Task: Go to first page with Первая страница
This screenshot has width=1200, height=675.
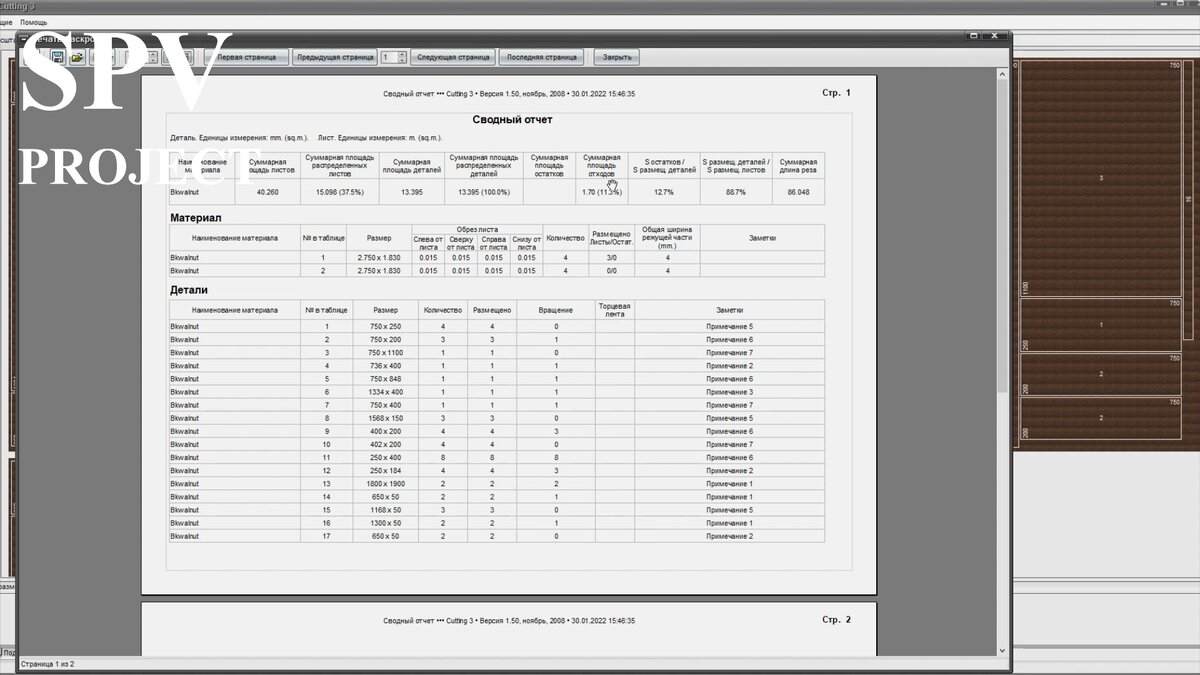Action: [x=247, y=57]
